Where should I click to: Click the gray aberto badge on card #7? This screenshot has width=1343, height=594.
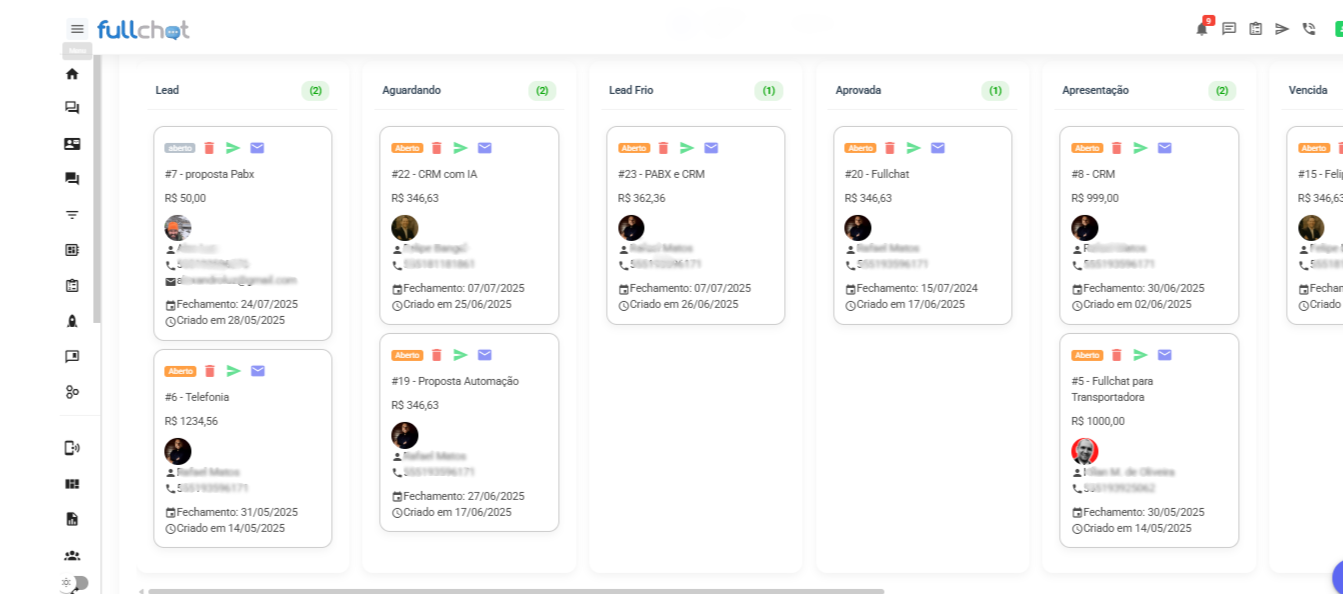(x=180, y=148)
